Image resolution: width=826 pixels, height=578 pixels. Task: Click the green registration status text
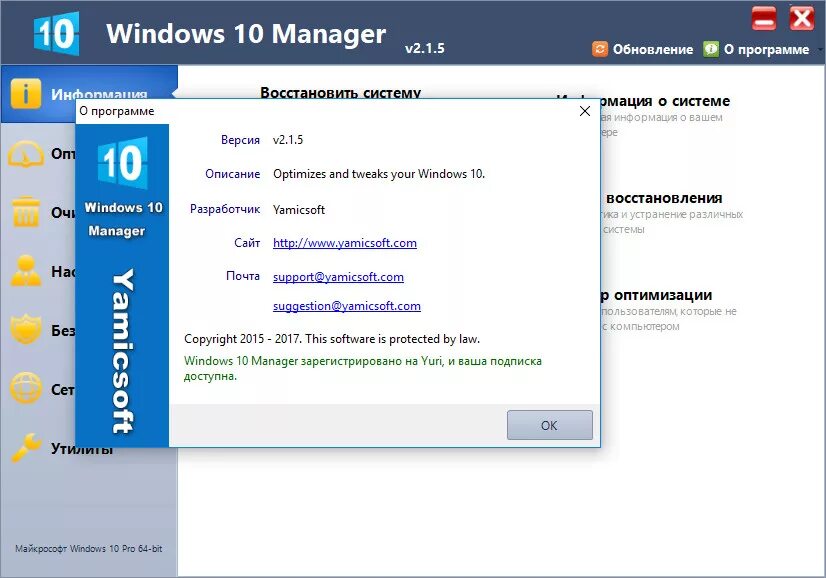tap(362, 368)
